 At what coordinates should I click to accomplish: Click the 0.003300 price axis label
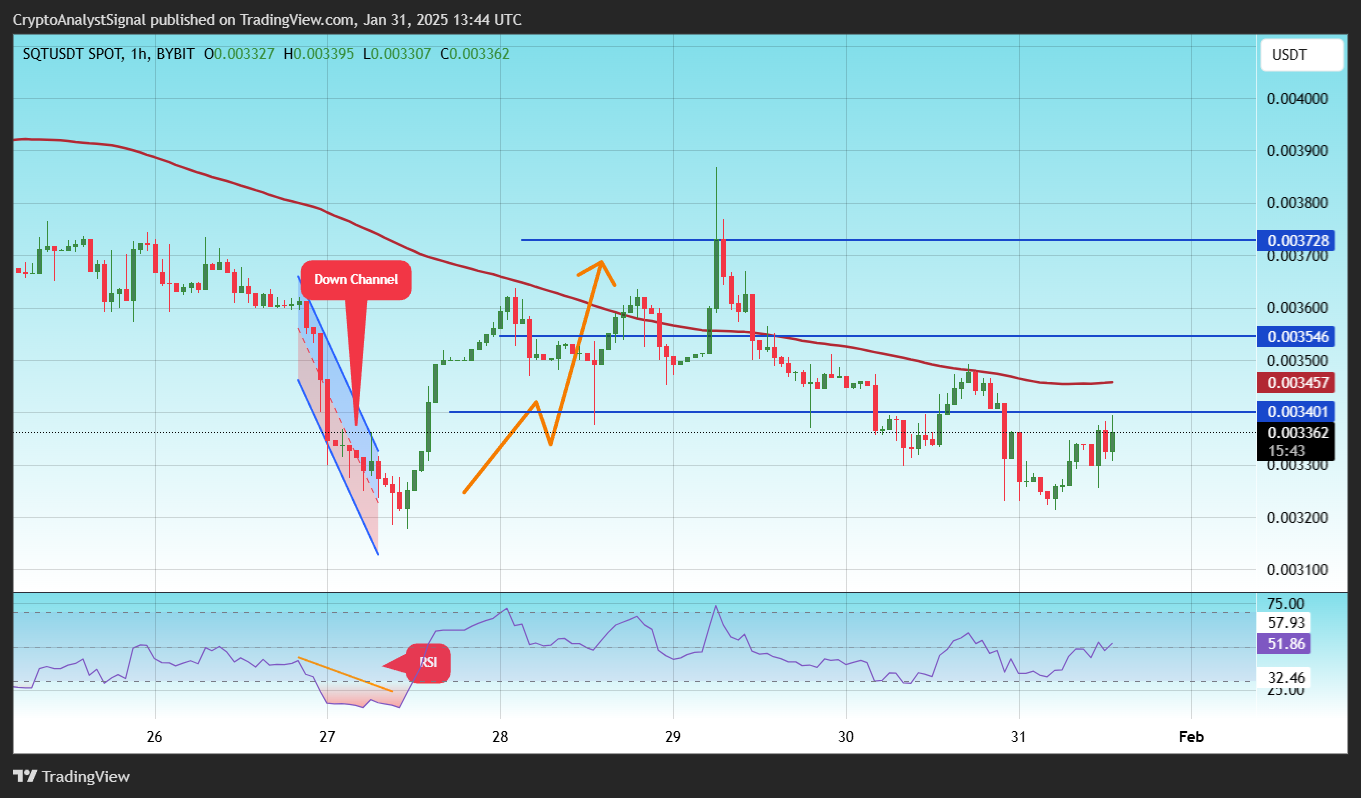click(x=1298, y=465)
